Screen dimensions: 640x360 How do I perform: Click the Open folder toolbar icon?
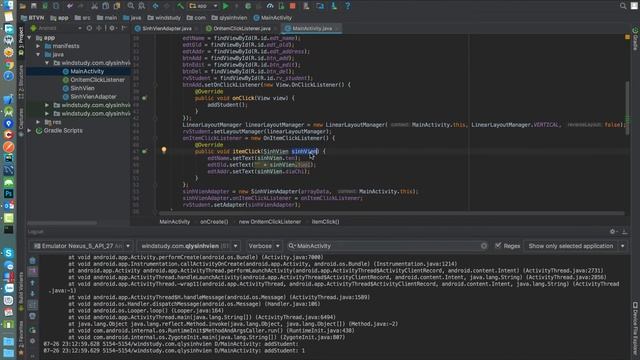click(x=23, y=6)
